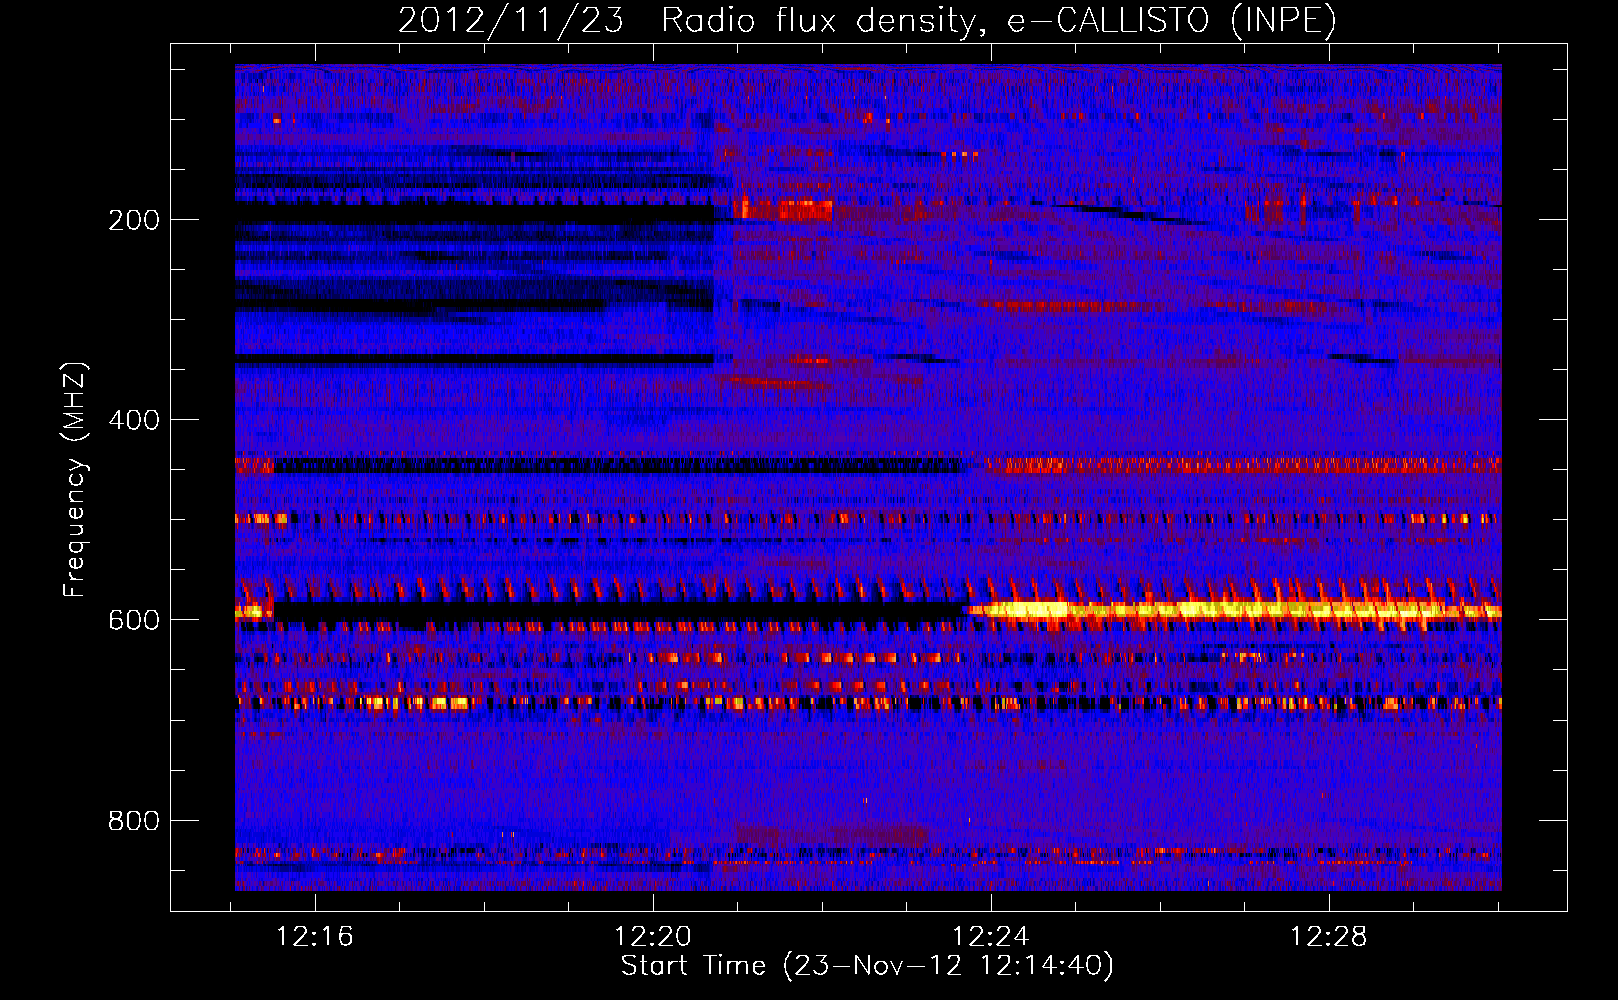The image size is (1618, 1000).
Task: Click the 600 frequency tick label
Action: point(134,620)
